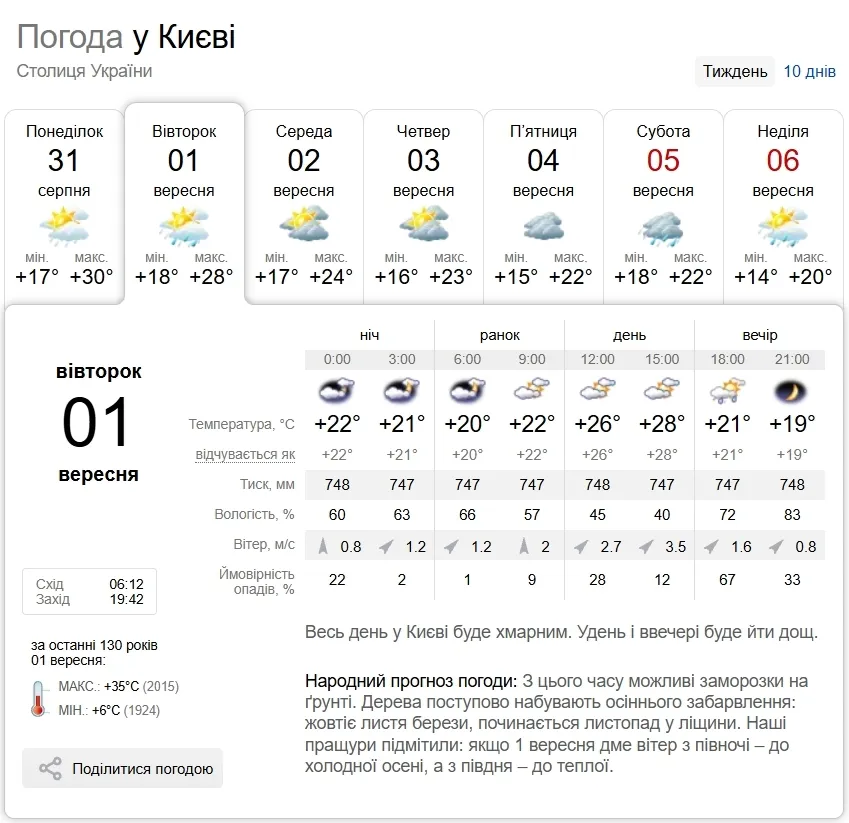The width and height of the screenshot is (849, 823).
Task: Click the 18:00 sun with rain icon
Action: coord(727,391)
